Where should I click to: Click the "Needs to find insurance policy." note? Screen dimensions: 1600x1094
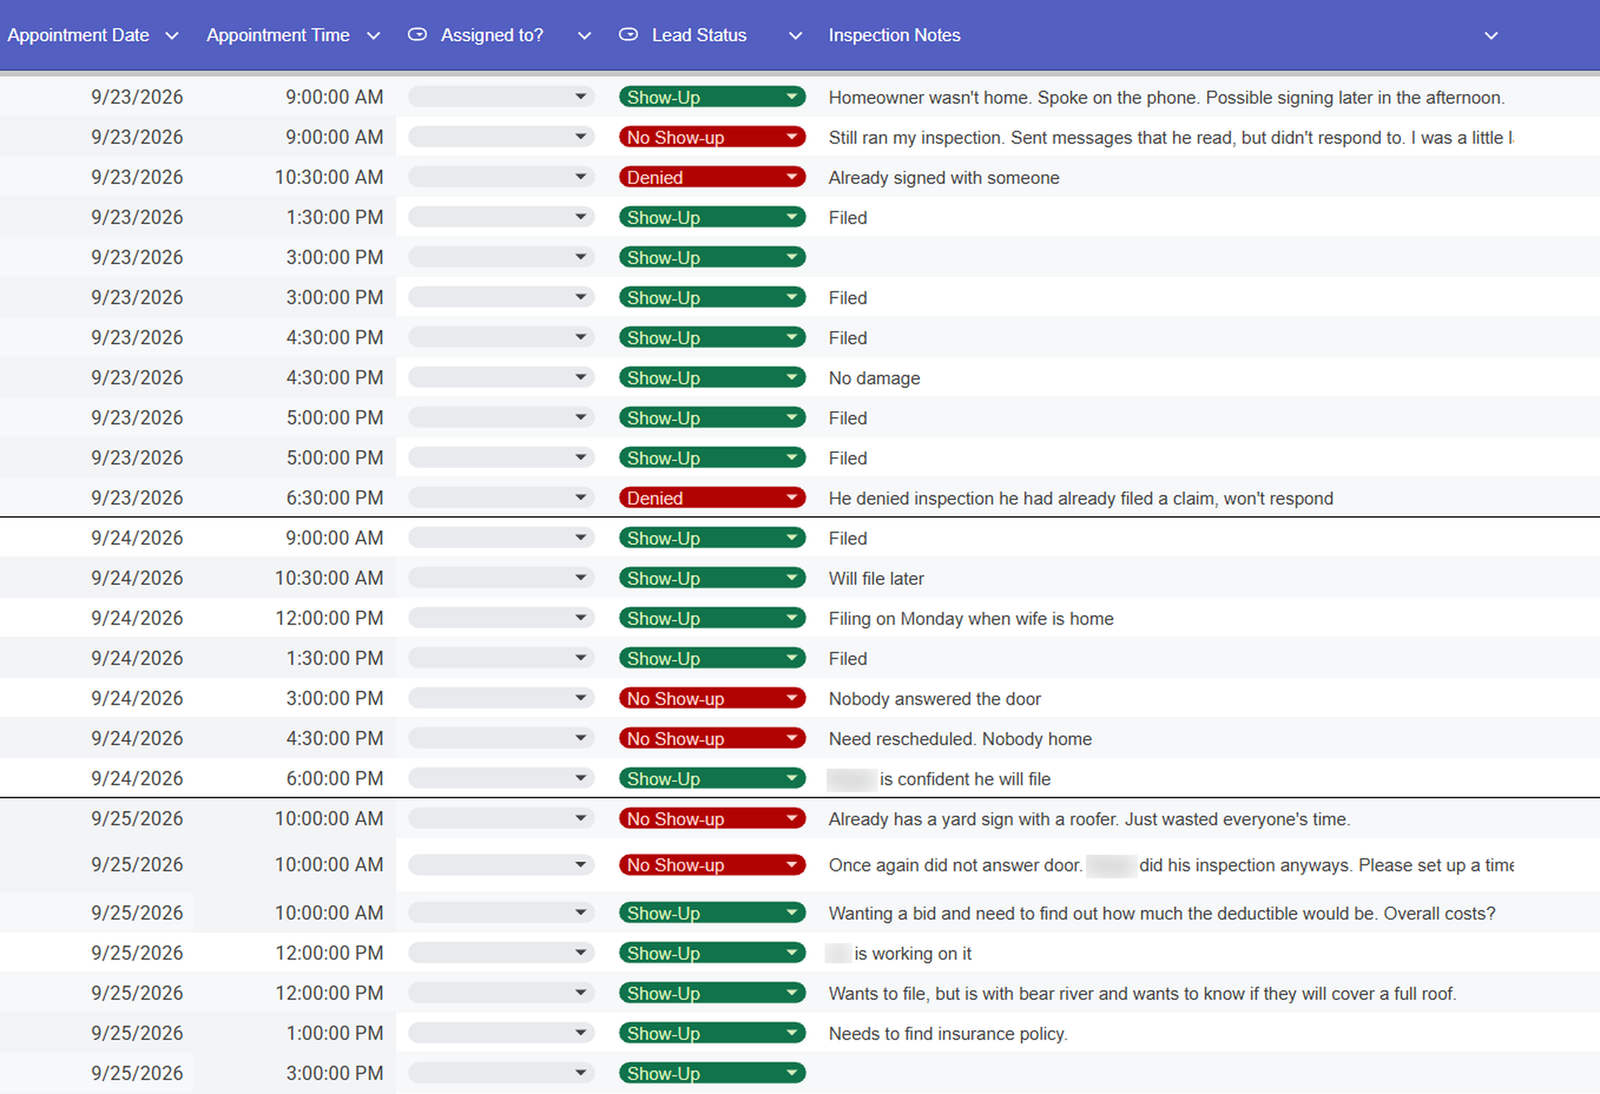coord(948,1034)
